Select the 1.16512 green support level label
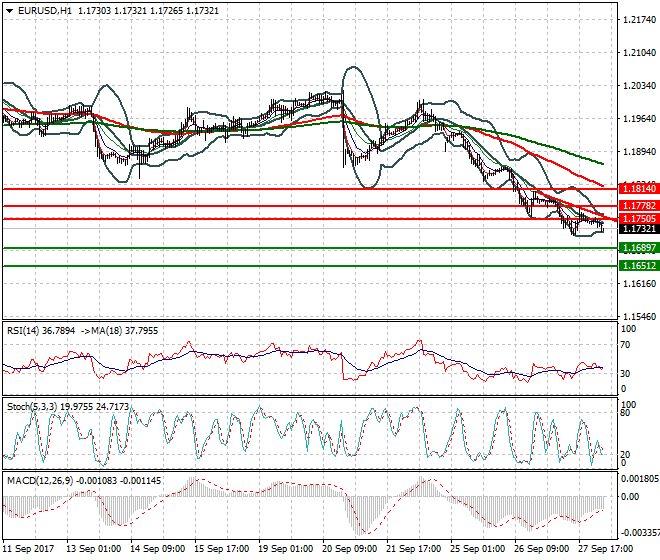Viewport: 660px width, 560px height. [639, 266]
